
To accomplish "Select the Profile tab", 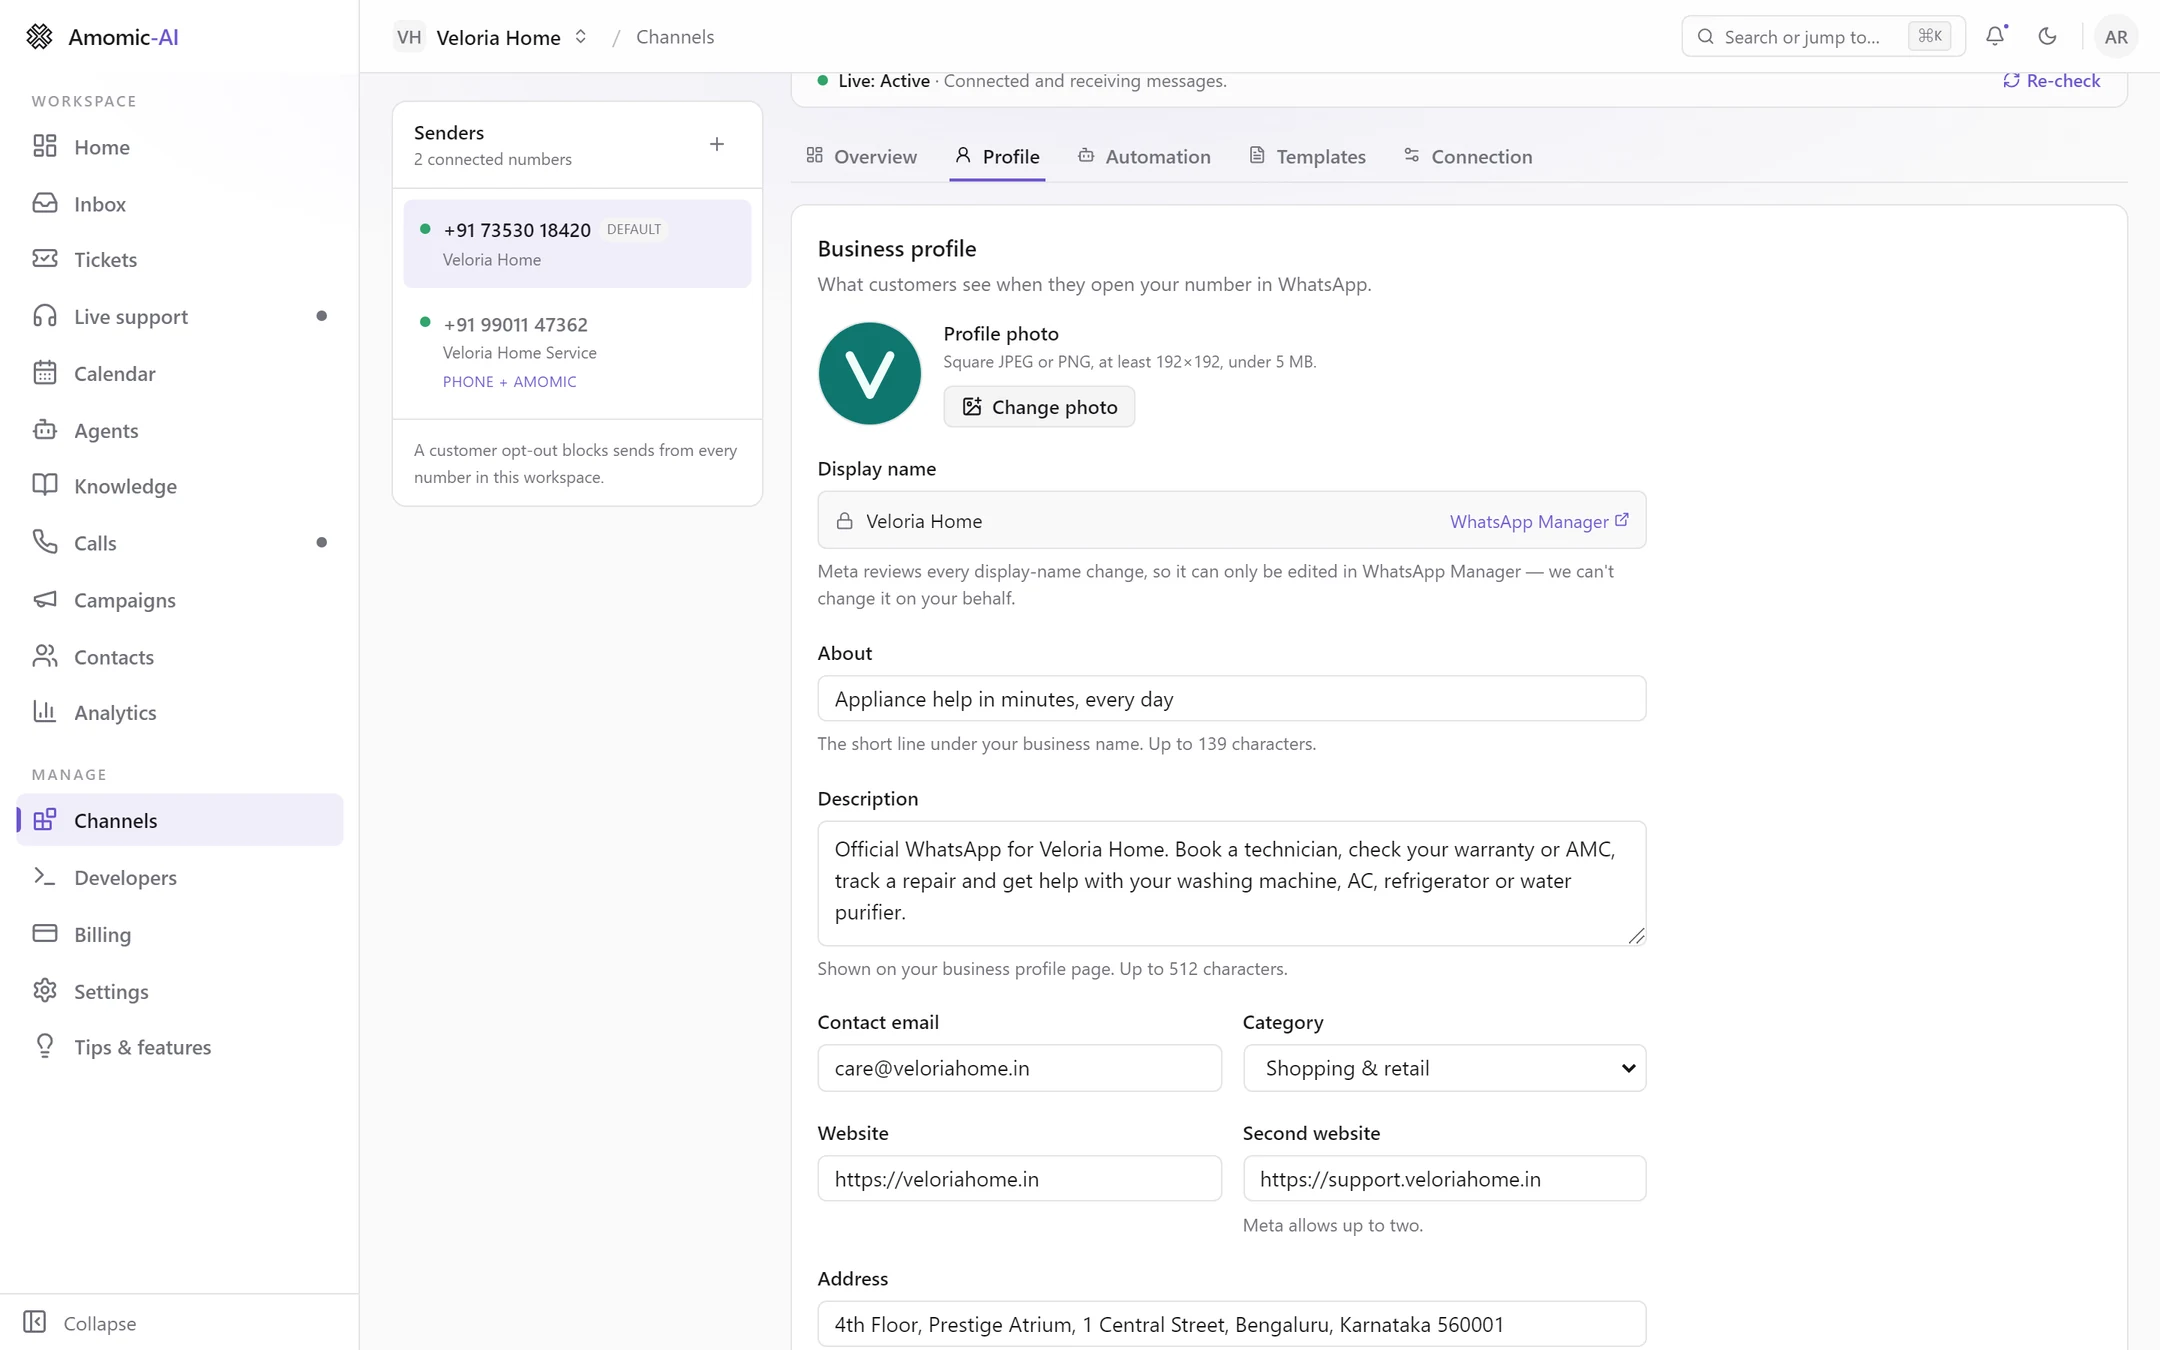I will (x=997, y=156).
